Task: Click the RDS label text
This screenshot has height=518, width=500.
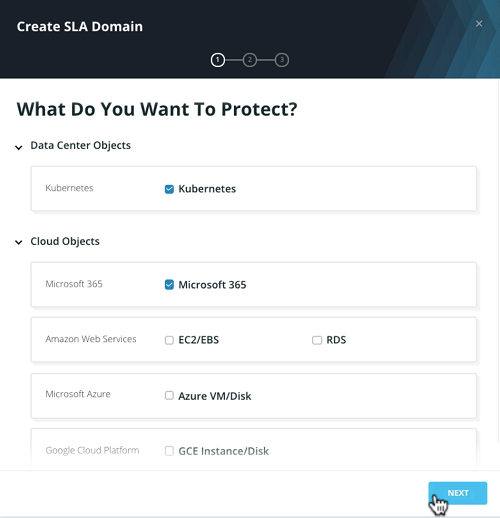Action: pos(336,340)
